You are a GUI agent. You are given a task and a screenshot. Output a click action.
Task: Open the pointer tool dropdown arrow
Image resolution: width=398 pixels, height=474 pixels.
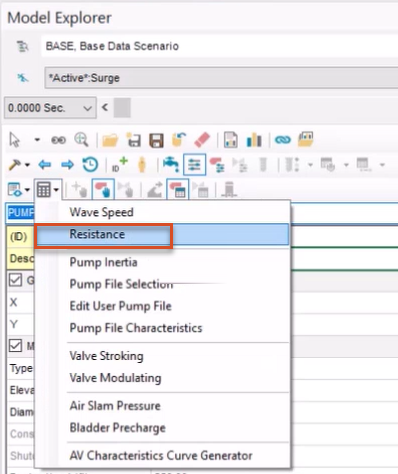click(37, 140)
